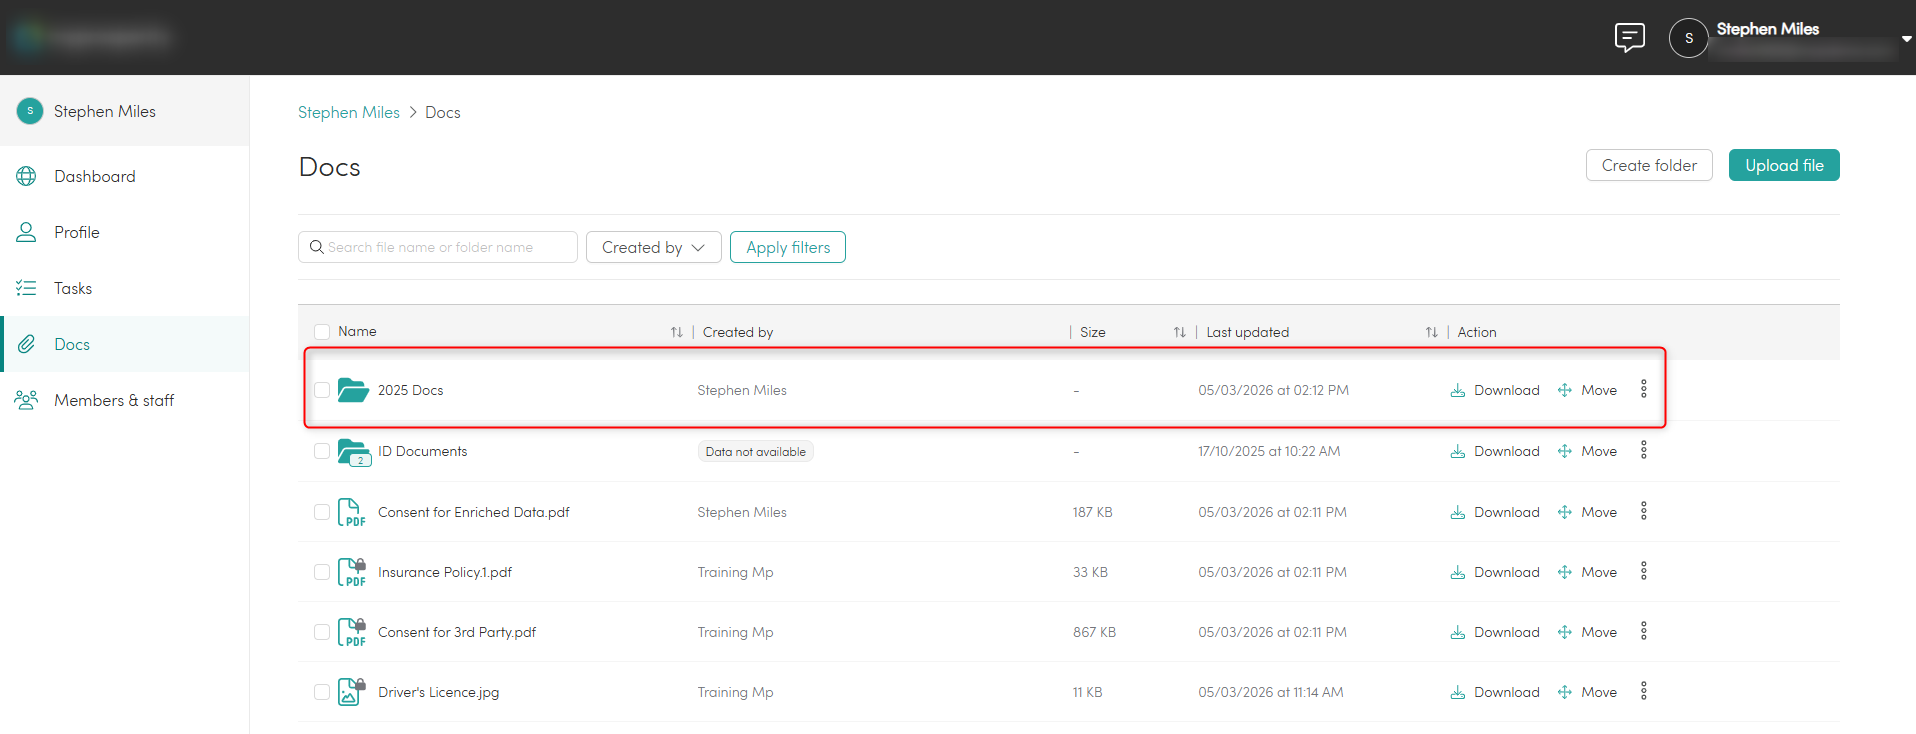Tick the select-all checkbox in the table header
This screenshot has width=1916, height=734.
tap(322, 332)
